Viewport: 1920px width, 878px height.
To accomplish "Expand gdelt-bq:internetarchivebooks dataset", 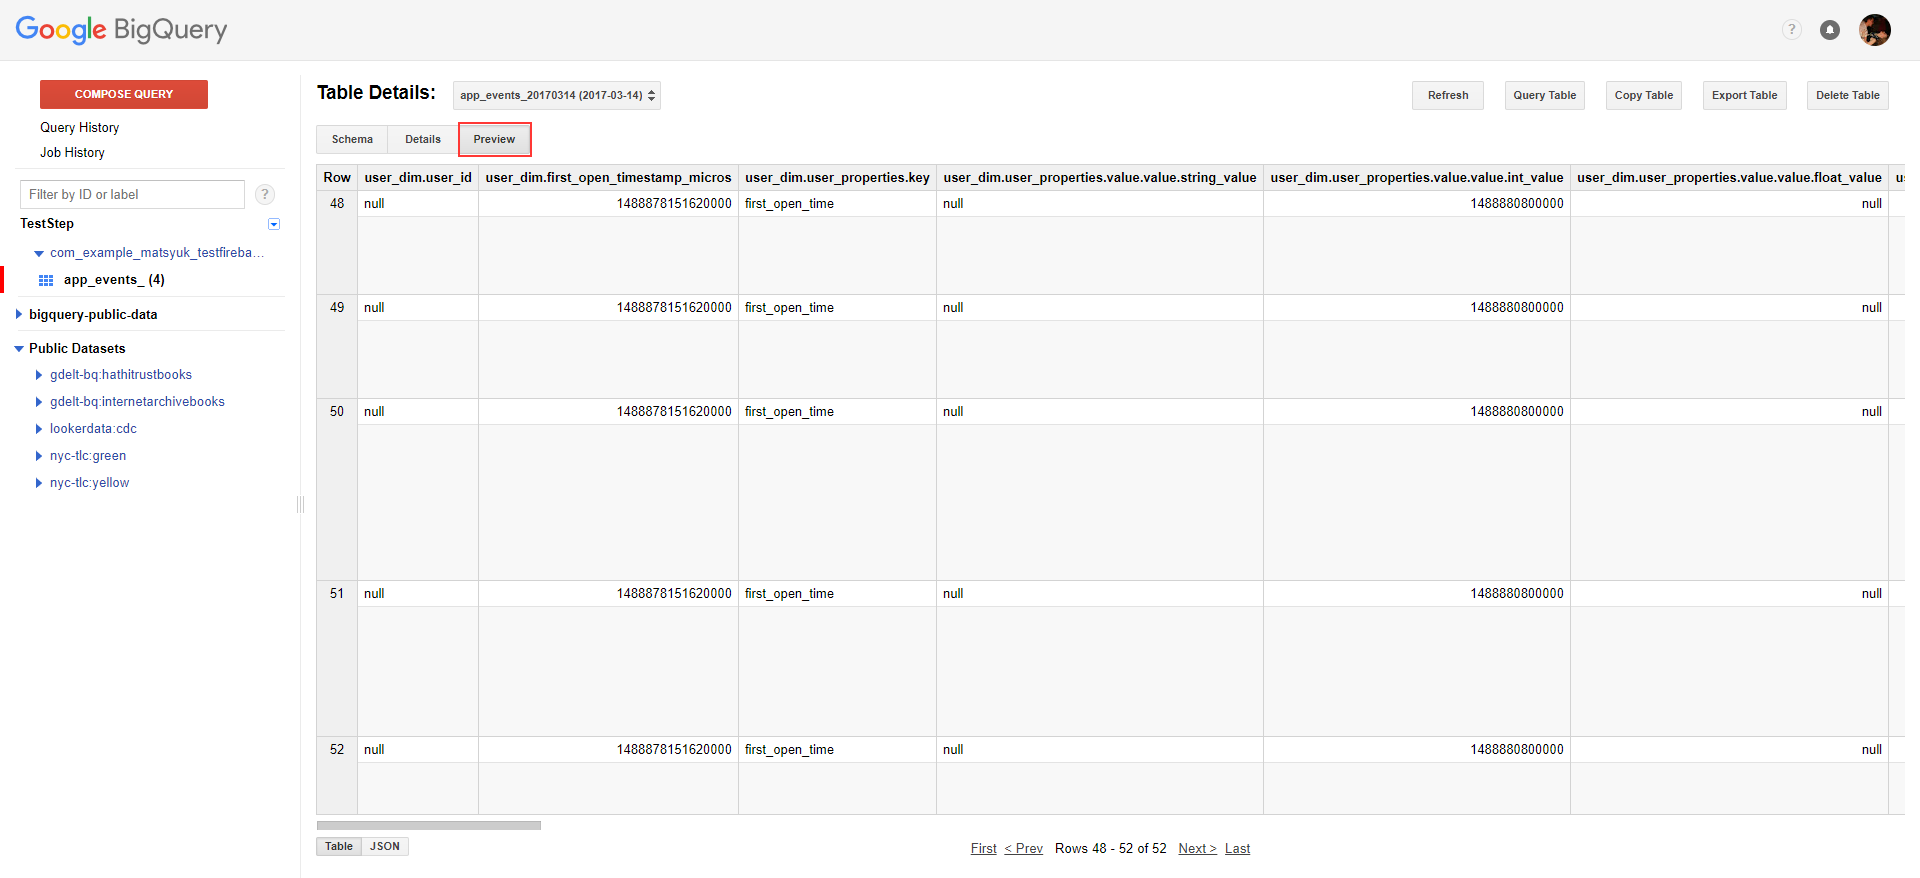I will pos(39,402).
